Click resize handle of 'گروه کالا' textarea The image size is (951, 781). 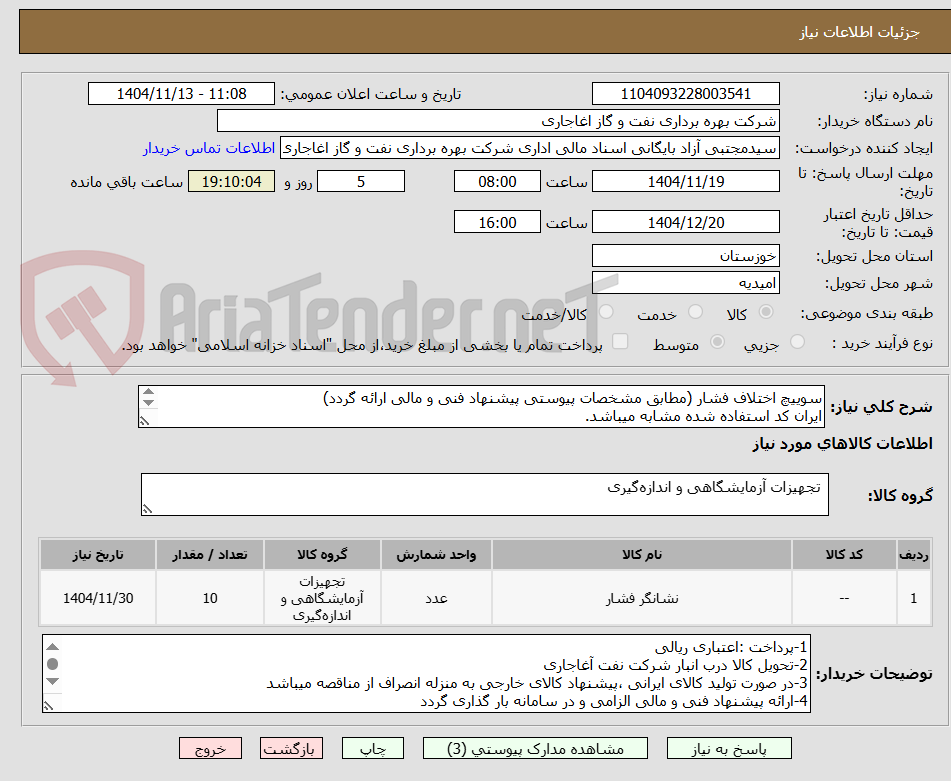pyautogui.click(x=147, y=509)
